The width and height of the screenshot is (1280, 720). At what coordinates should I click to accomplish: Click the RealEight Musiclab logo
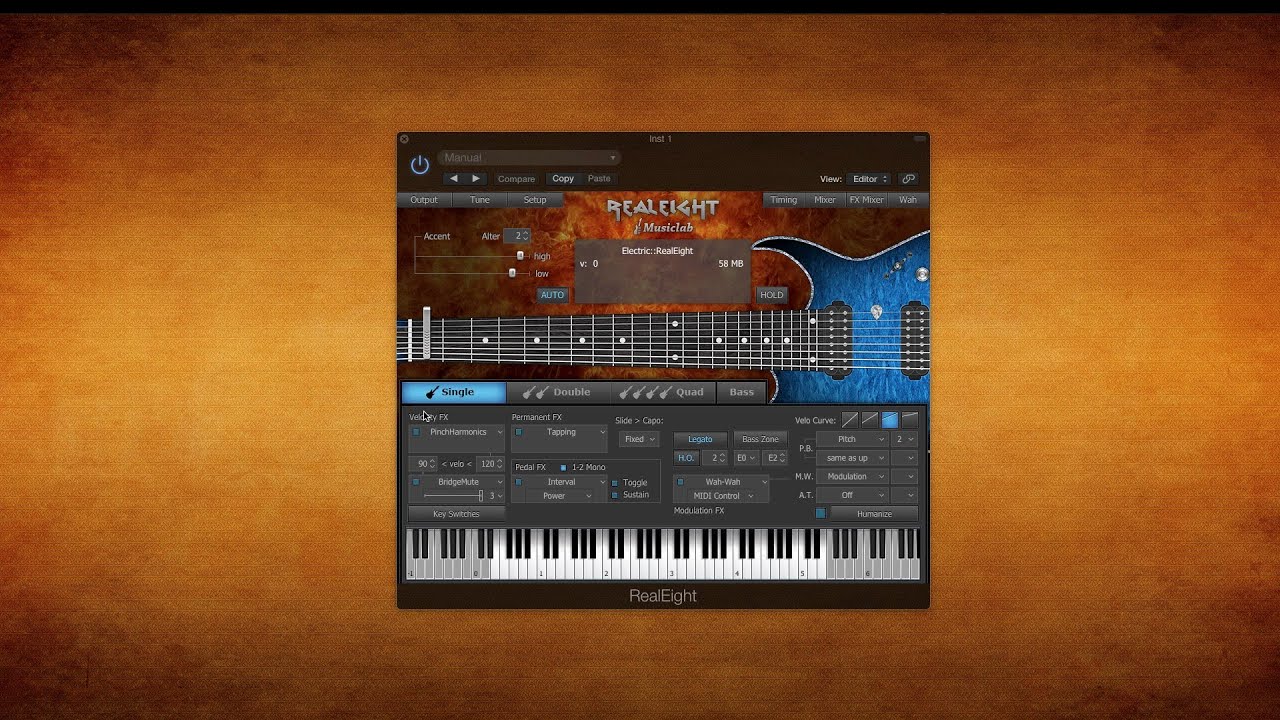[663, 216]
